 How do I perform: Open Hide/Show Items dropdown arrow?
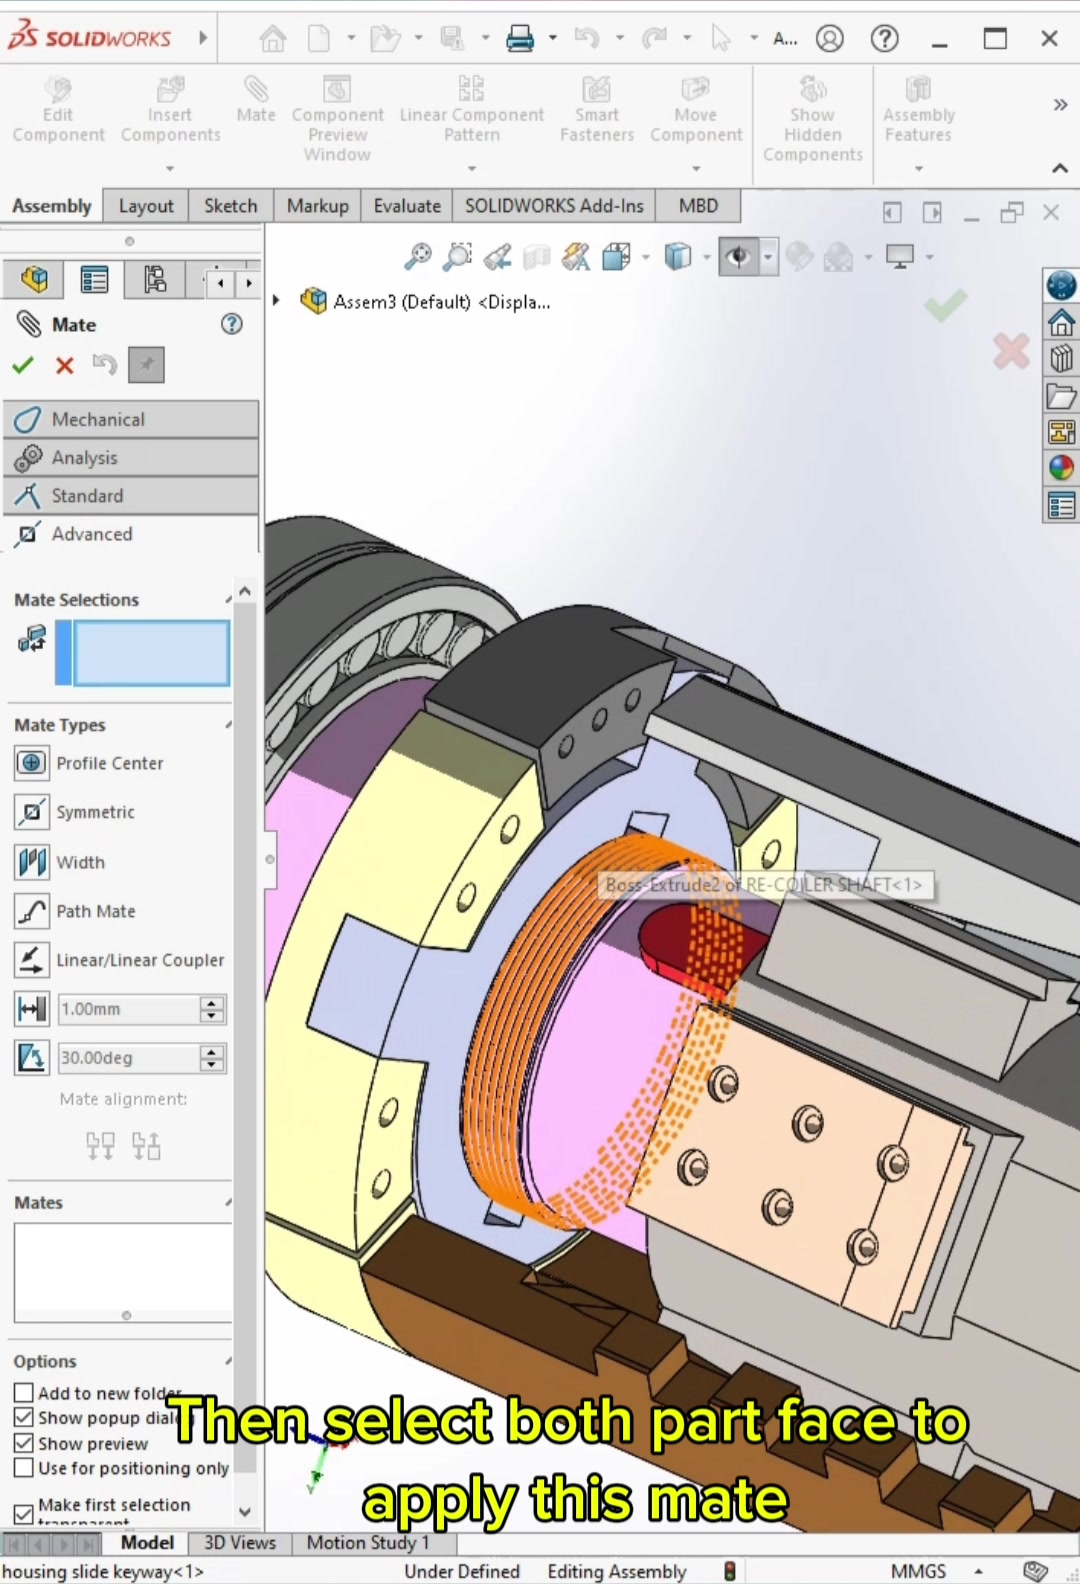click(x=768, y=257)
